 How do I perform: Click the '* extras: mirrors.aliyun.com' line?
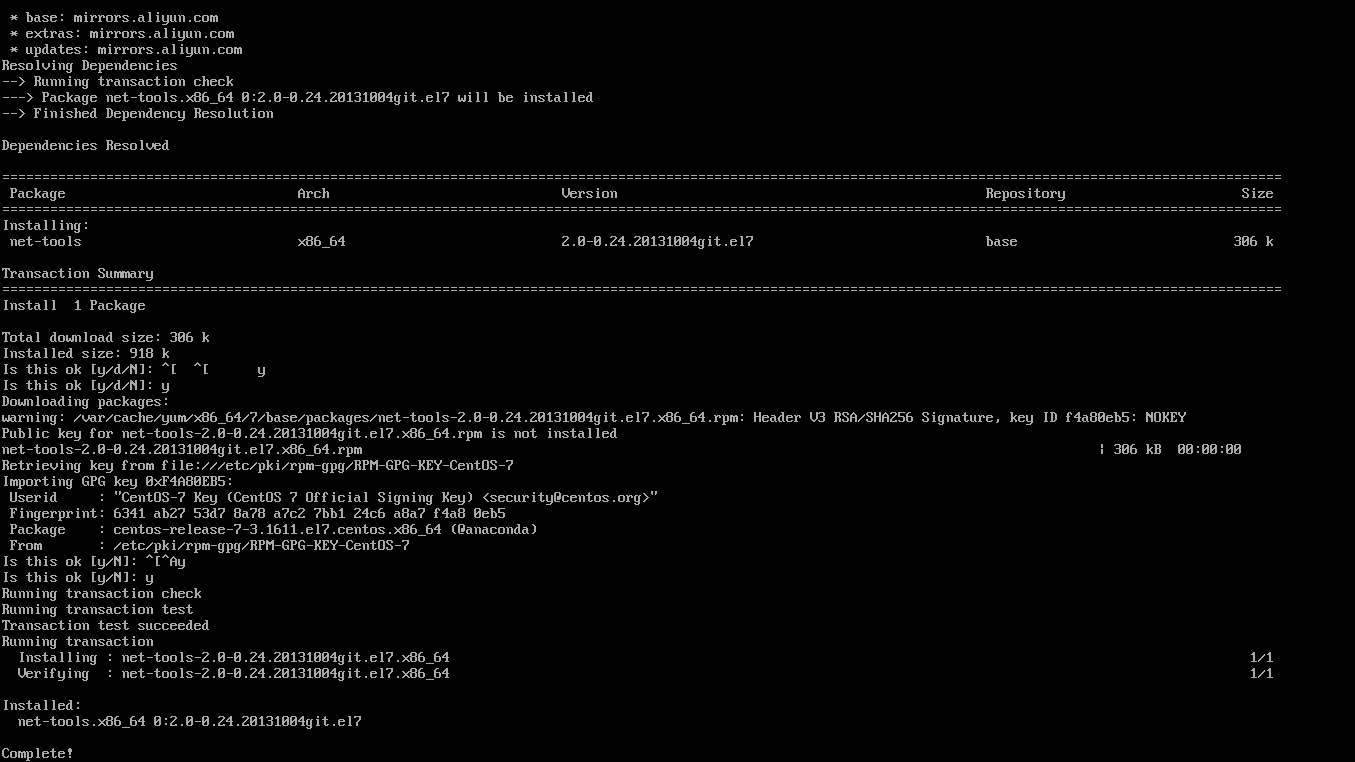[x=122, y=33]
